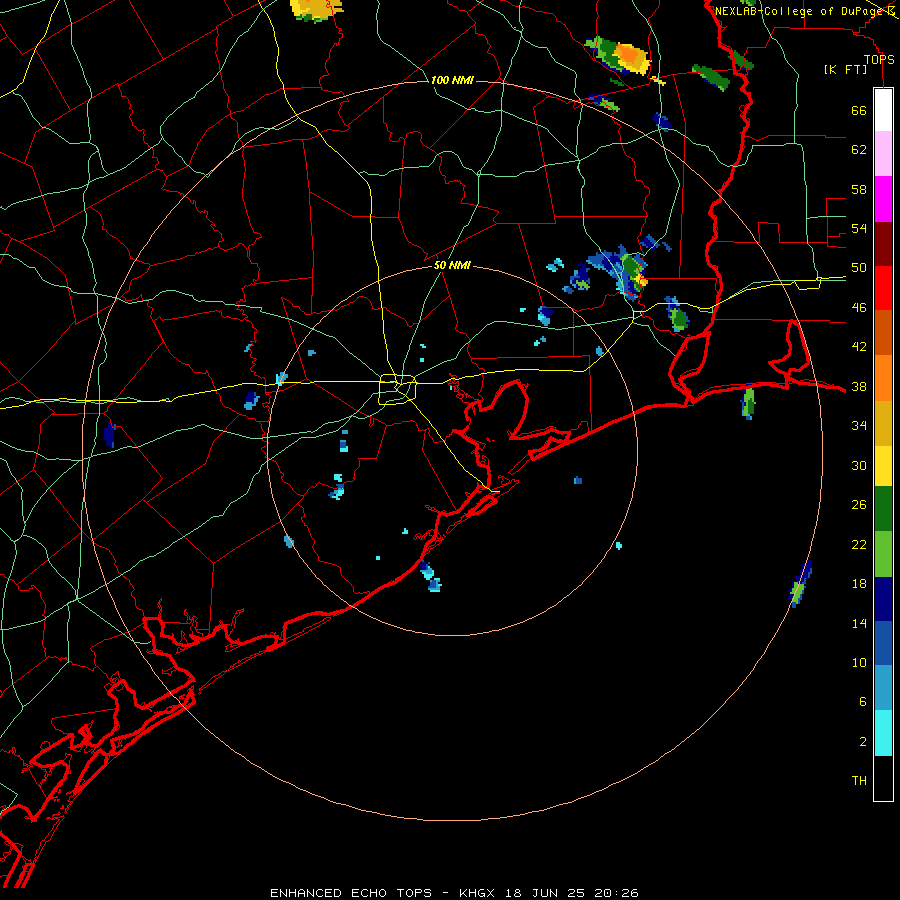Image resolution: width=900 pixels, height=900 pixels.
Task: Click the light blue 14 K FT swatch
Action: (883, 688)
